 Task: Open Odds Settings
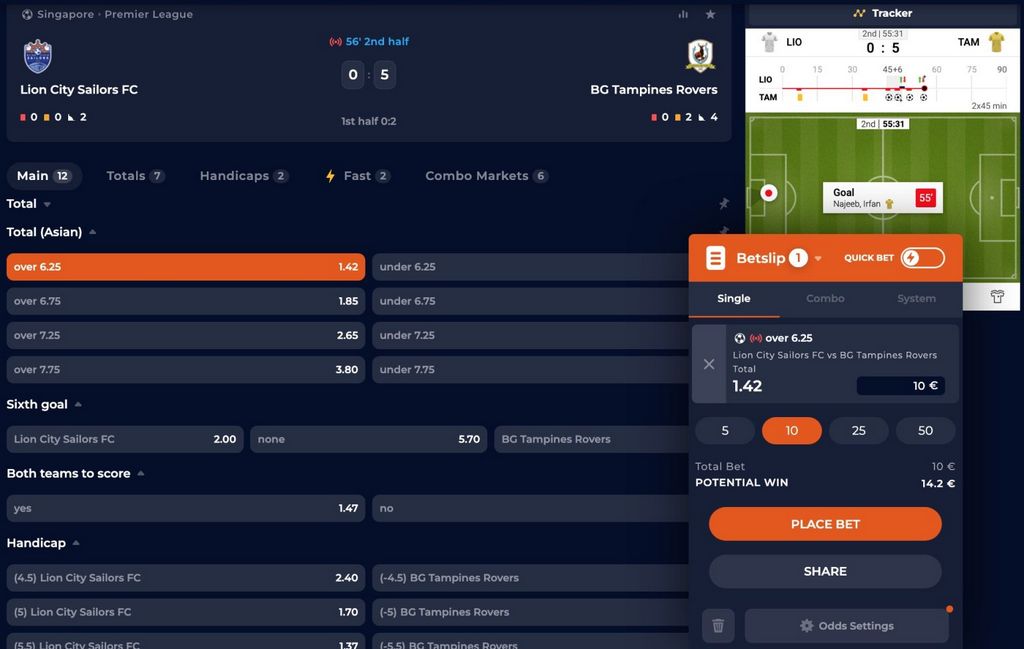click(x=846, y=626)
